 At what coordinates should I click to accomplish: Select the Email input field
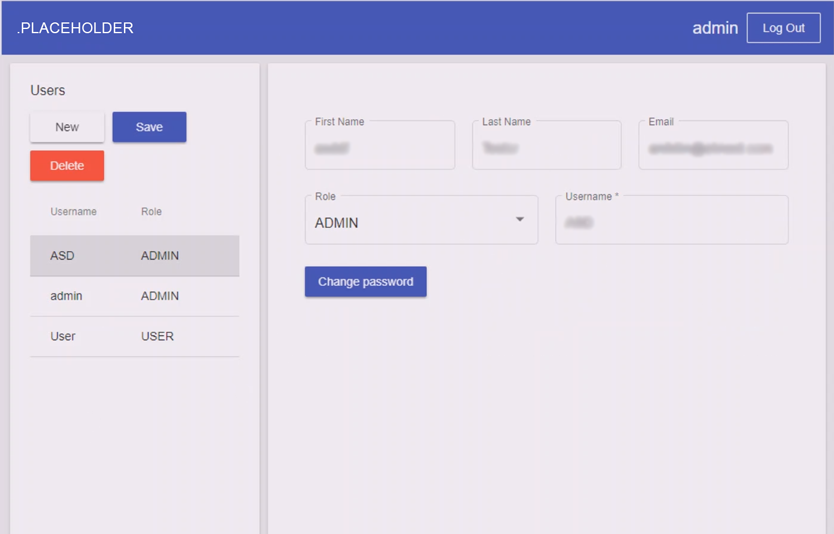(712, 148)
